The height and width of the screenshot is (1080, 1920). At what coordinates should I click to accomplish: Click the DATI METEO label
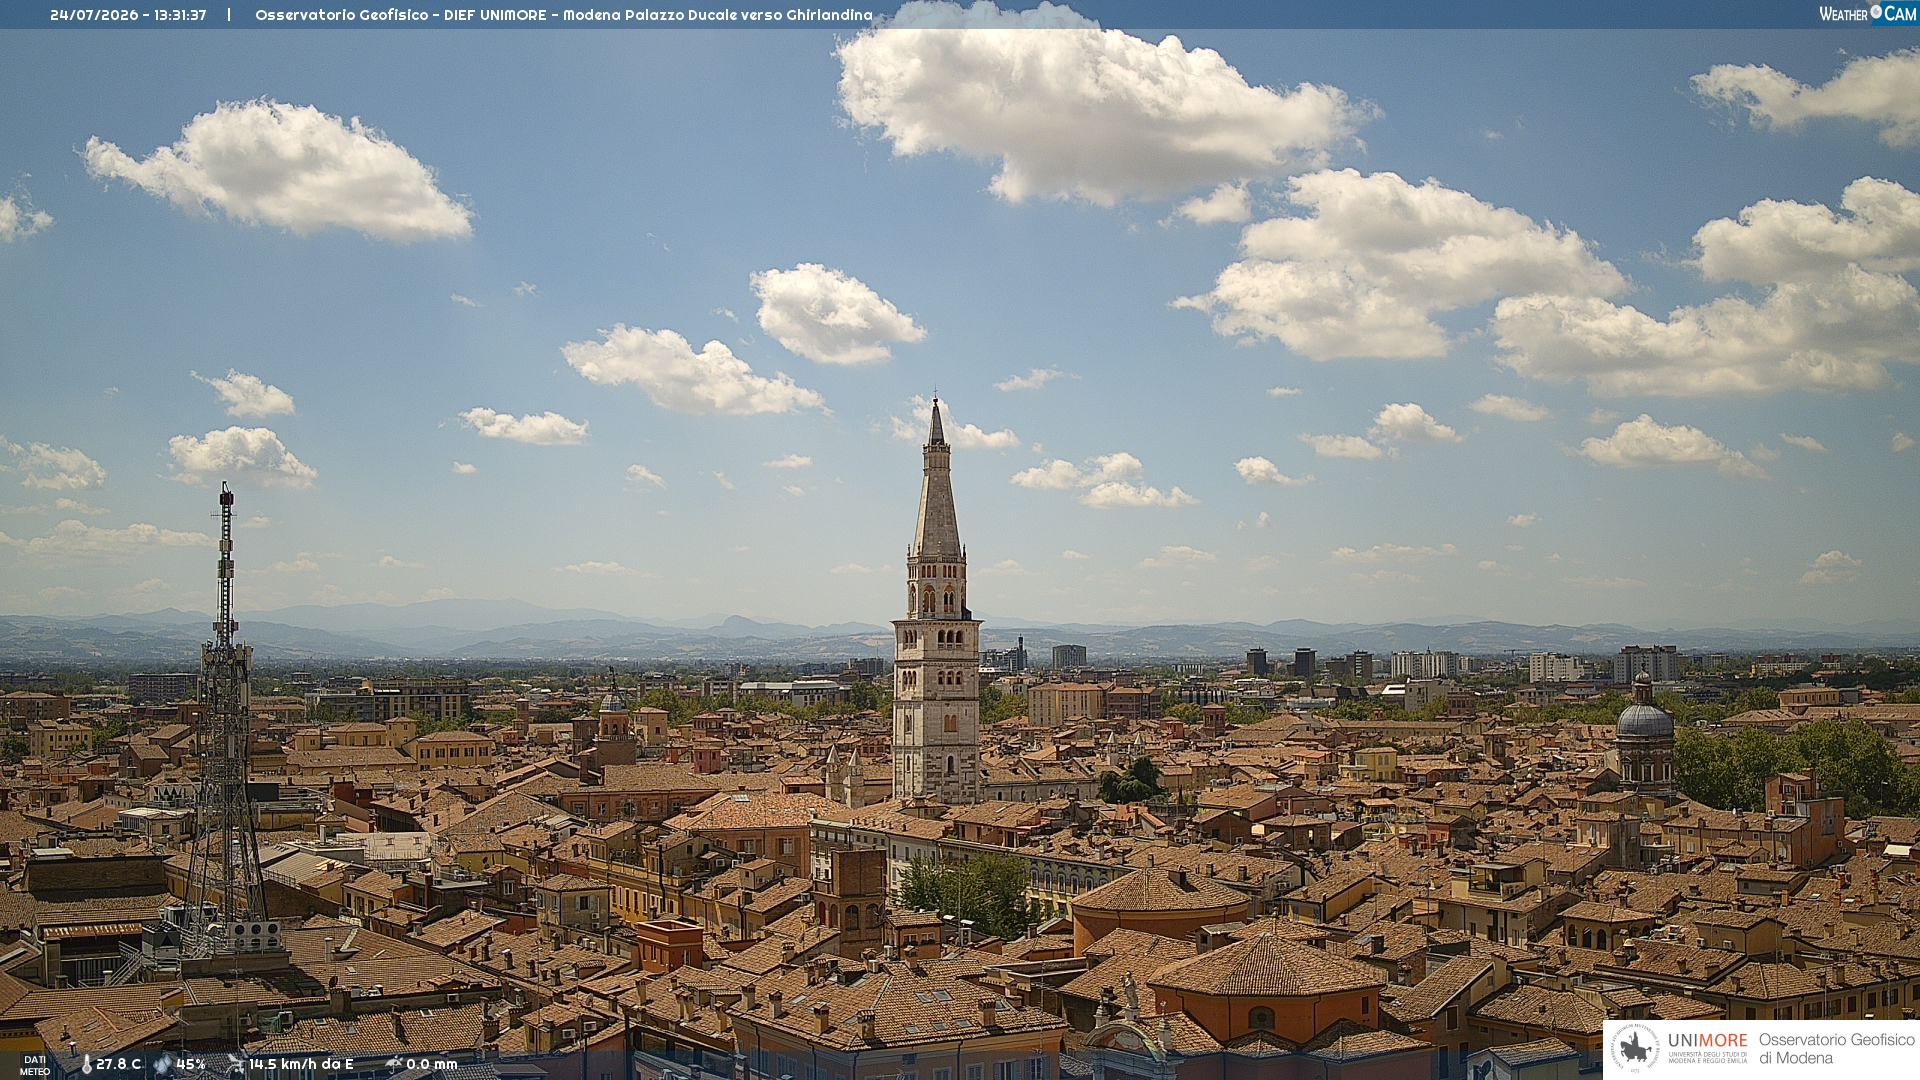(35, 1066)
